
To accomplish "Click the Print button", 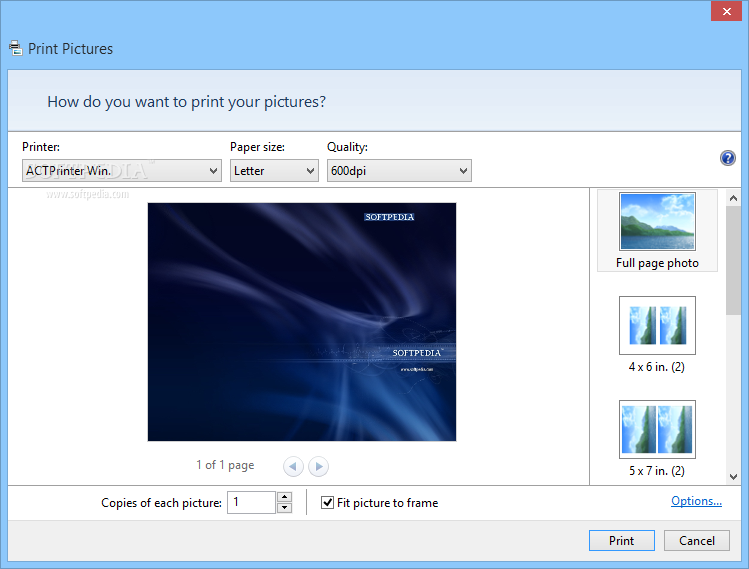I will 621,540.
